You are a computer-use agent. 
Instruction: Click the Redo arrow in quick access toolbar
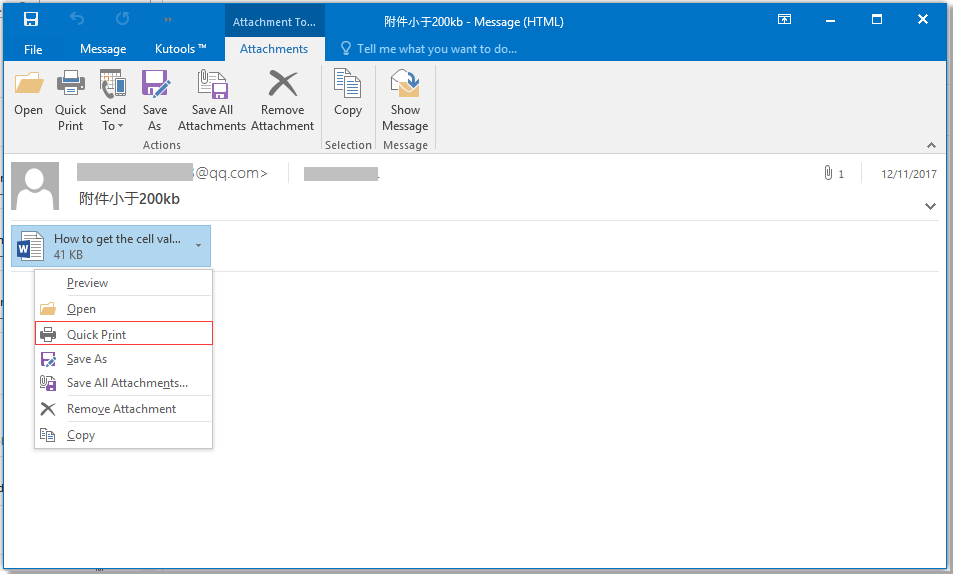coord(122,19)
